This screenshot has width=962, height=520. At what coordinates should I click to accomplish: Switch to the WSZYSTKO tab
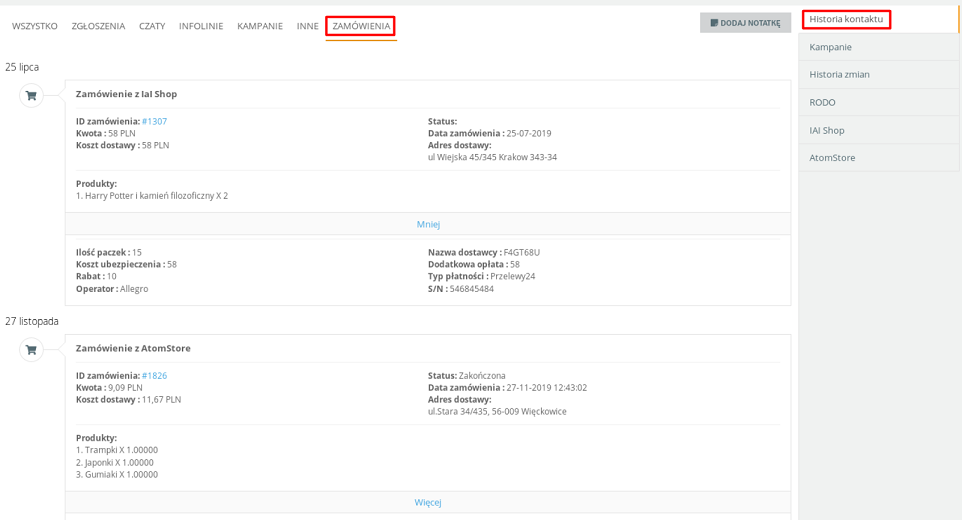coord(35,26)
